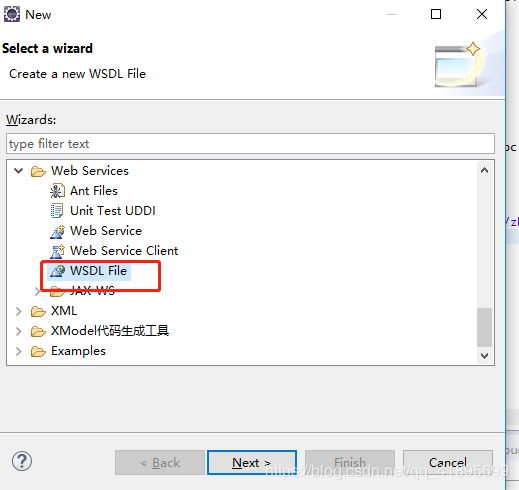Click the Ant Files wizard icon
519x490 pixels.
57,191
